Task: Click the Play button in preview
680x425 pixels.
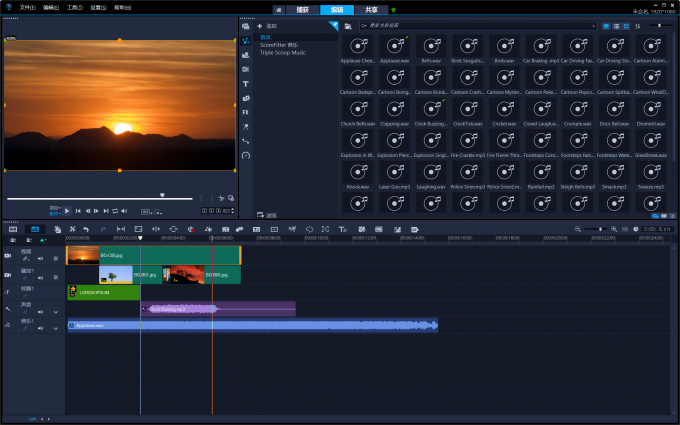Action: (x=67, y=211)
